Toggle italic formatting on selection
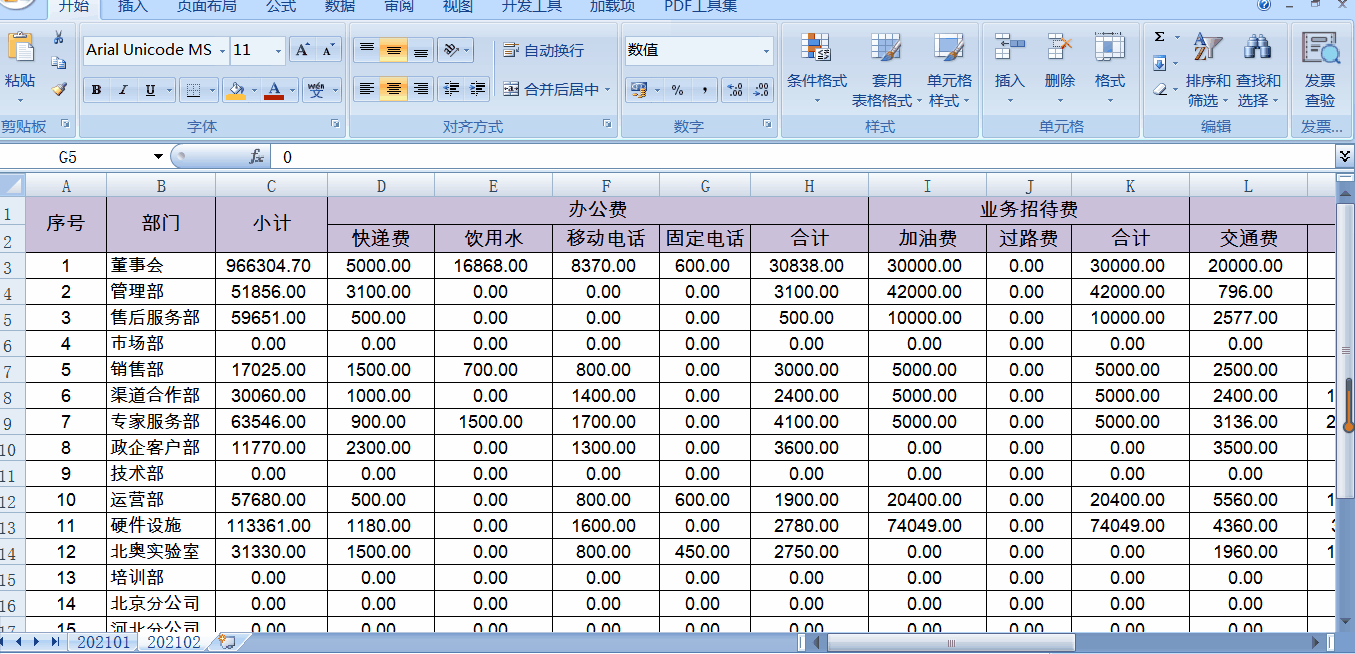Viewport: 1355px width, 654px height. pyautogui.click(x=122, y=90)
